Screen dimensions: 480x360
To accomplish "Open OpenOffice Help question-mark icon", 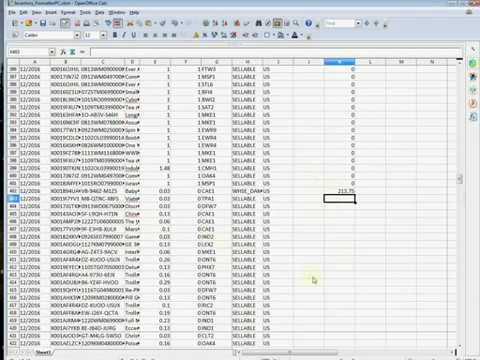I will coord(308,23).
